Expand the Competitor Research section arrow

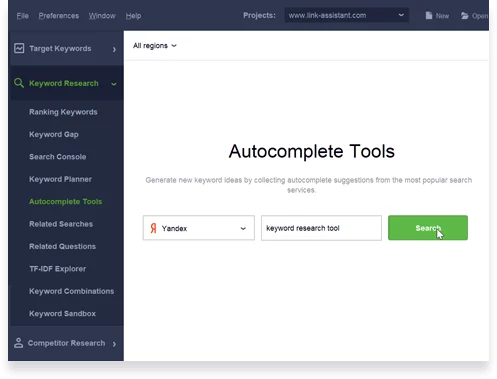coord(114,344)
